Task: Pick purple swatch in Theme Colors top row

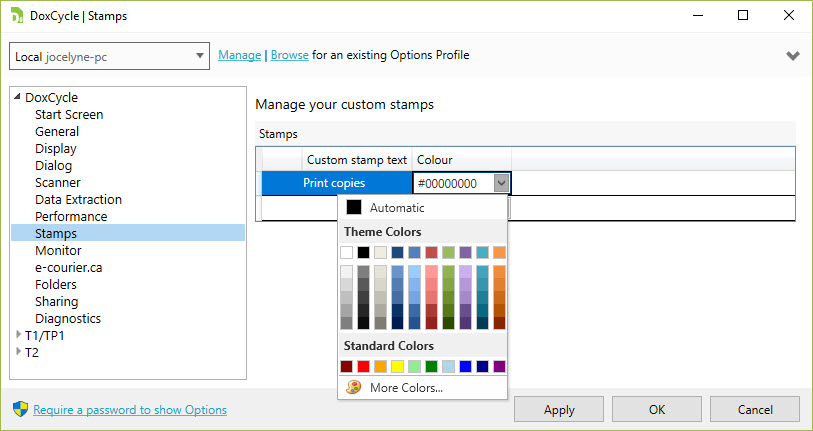Action: click(x=465, y=253)
